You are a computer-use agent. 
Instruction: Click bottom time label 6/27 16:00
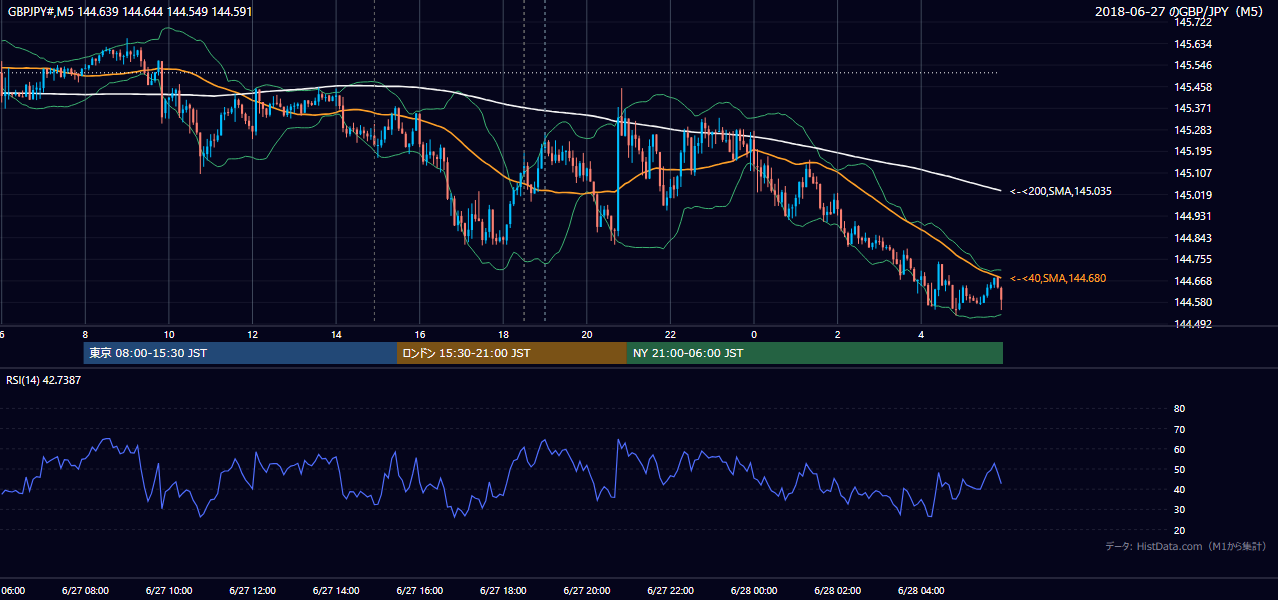(419, 591)
